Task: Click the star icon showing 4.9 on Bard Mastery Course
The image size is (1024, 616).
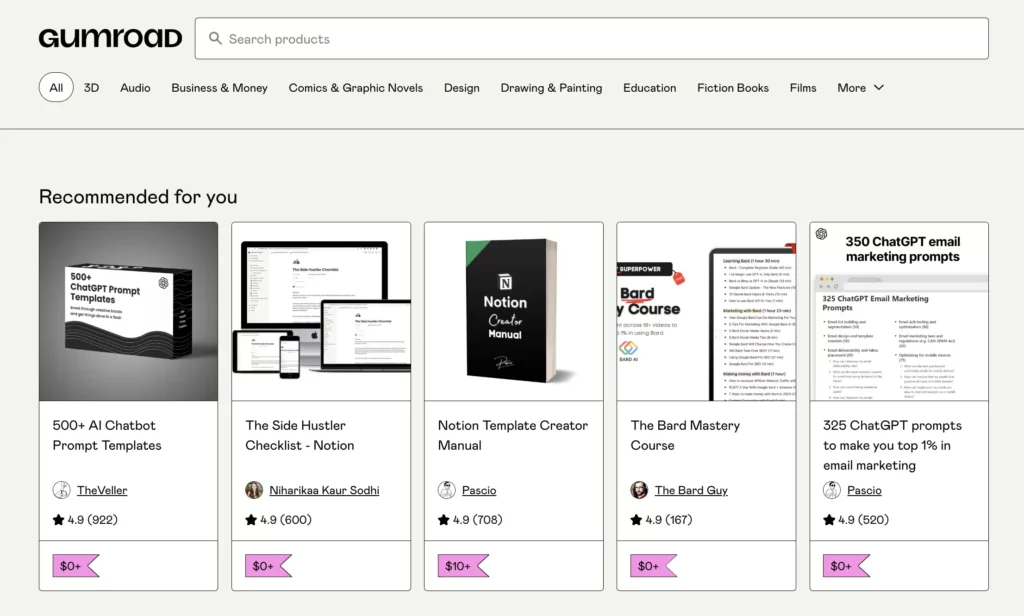Action: [636, 519]
